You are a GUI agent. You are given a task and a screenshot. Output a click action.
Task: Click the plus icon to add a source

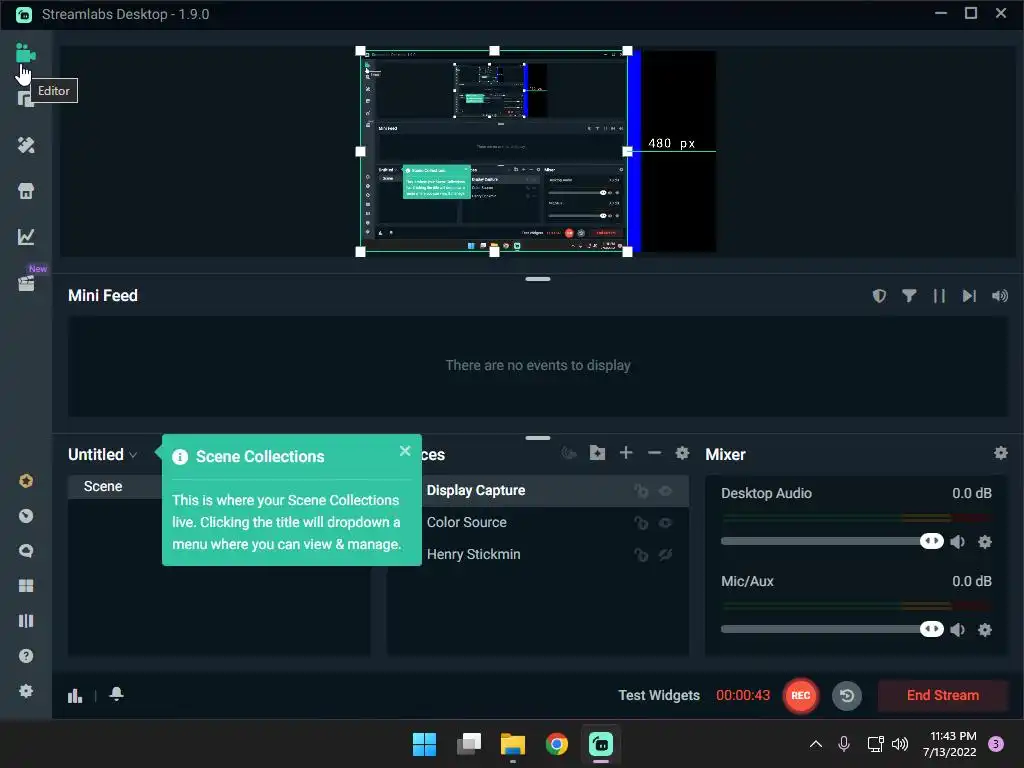point(626,453)
